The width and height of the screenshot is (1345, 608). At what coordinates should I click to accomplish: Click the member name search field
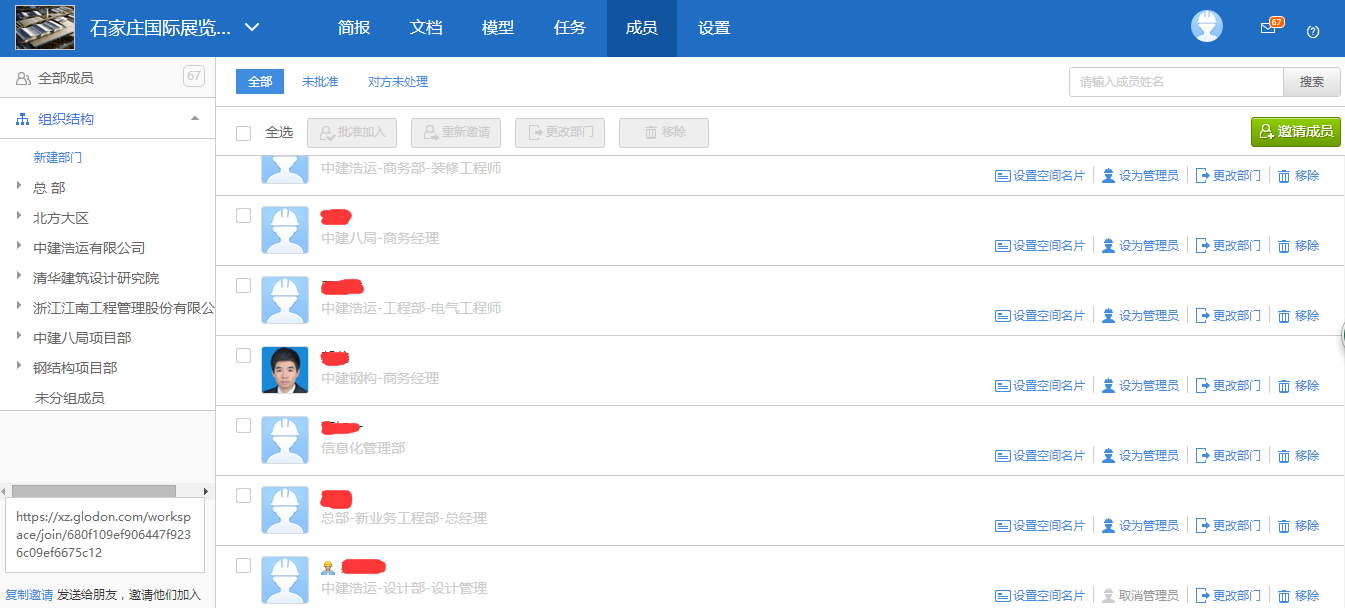pyautogui.click(x=1176, y=82)
